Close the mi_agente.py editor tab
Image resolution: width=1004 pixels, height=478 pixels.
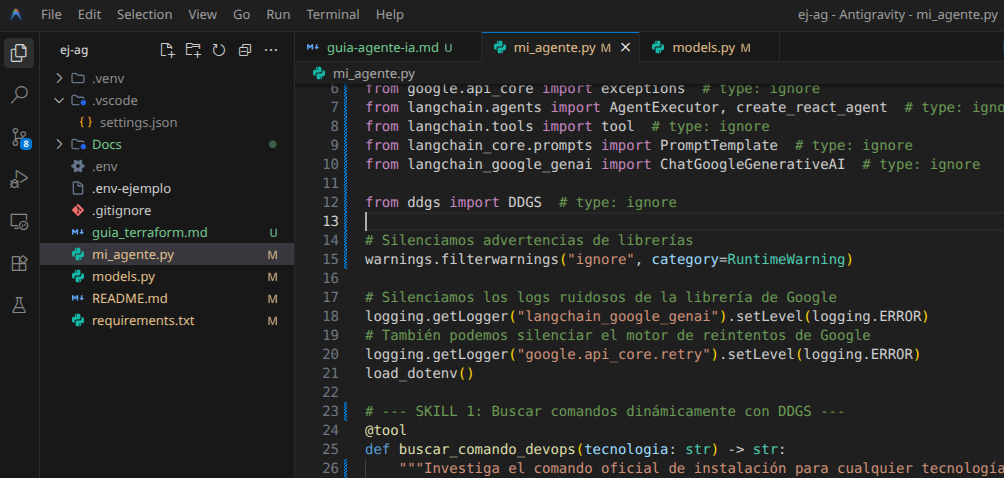(x=626, y=47)
